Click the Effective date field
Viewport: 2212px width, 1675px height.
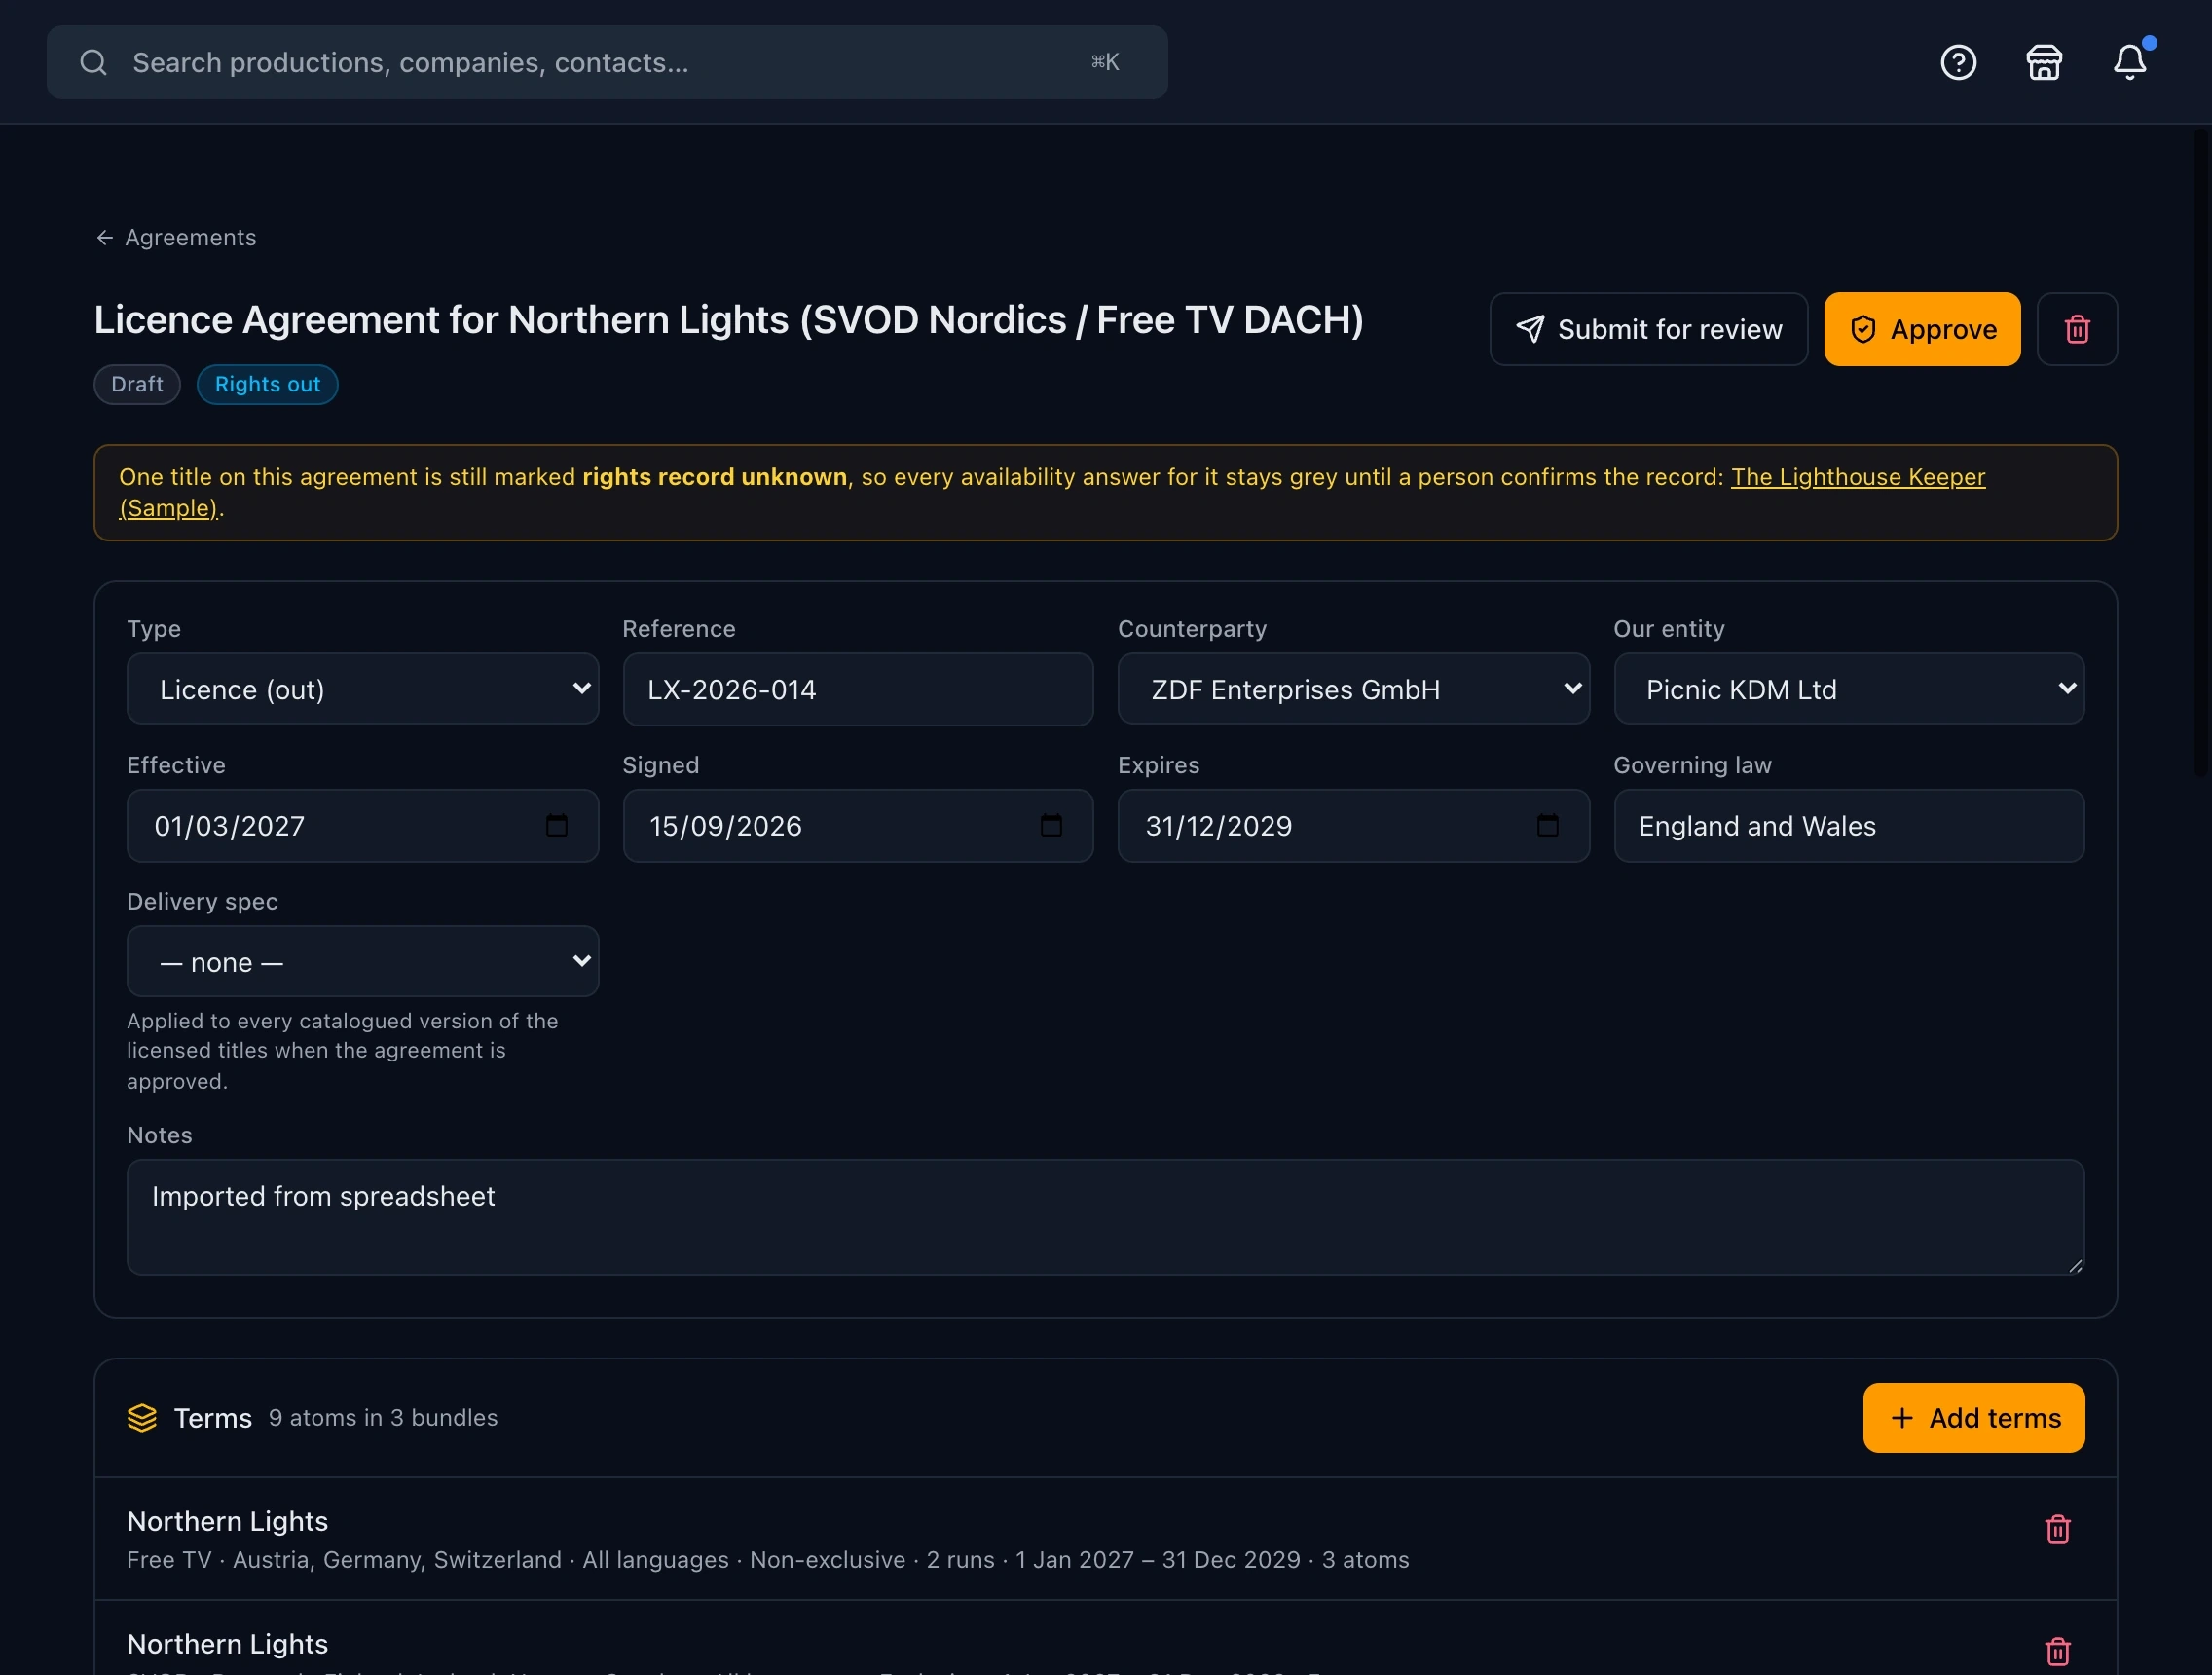363,826
